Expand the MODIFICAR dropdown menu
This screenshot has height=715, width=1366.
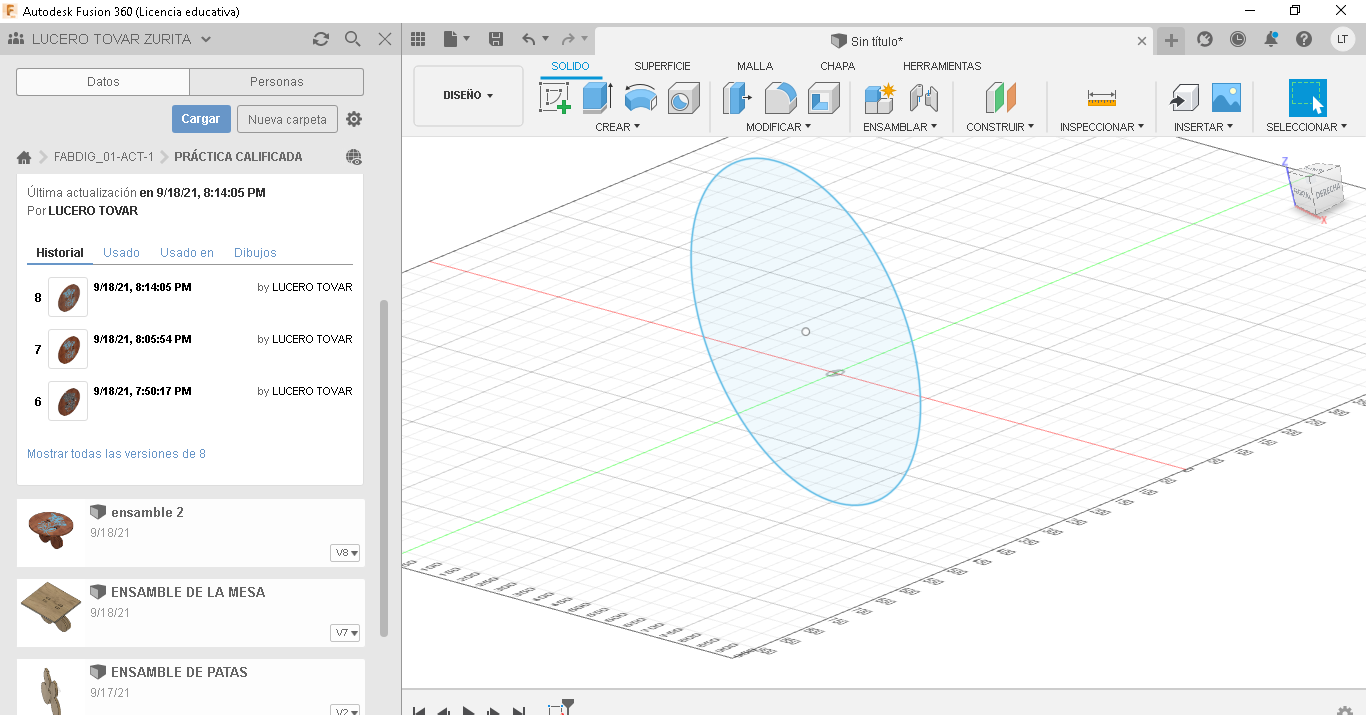pyautogui.click(x=778, y=127)
